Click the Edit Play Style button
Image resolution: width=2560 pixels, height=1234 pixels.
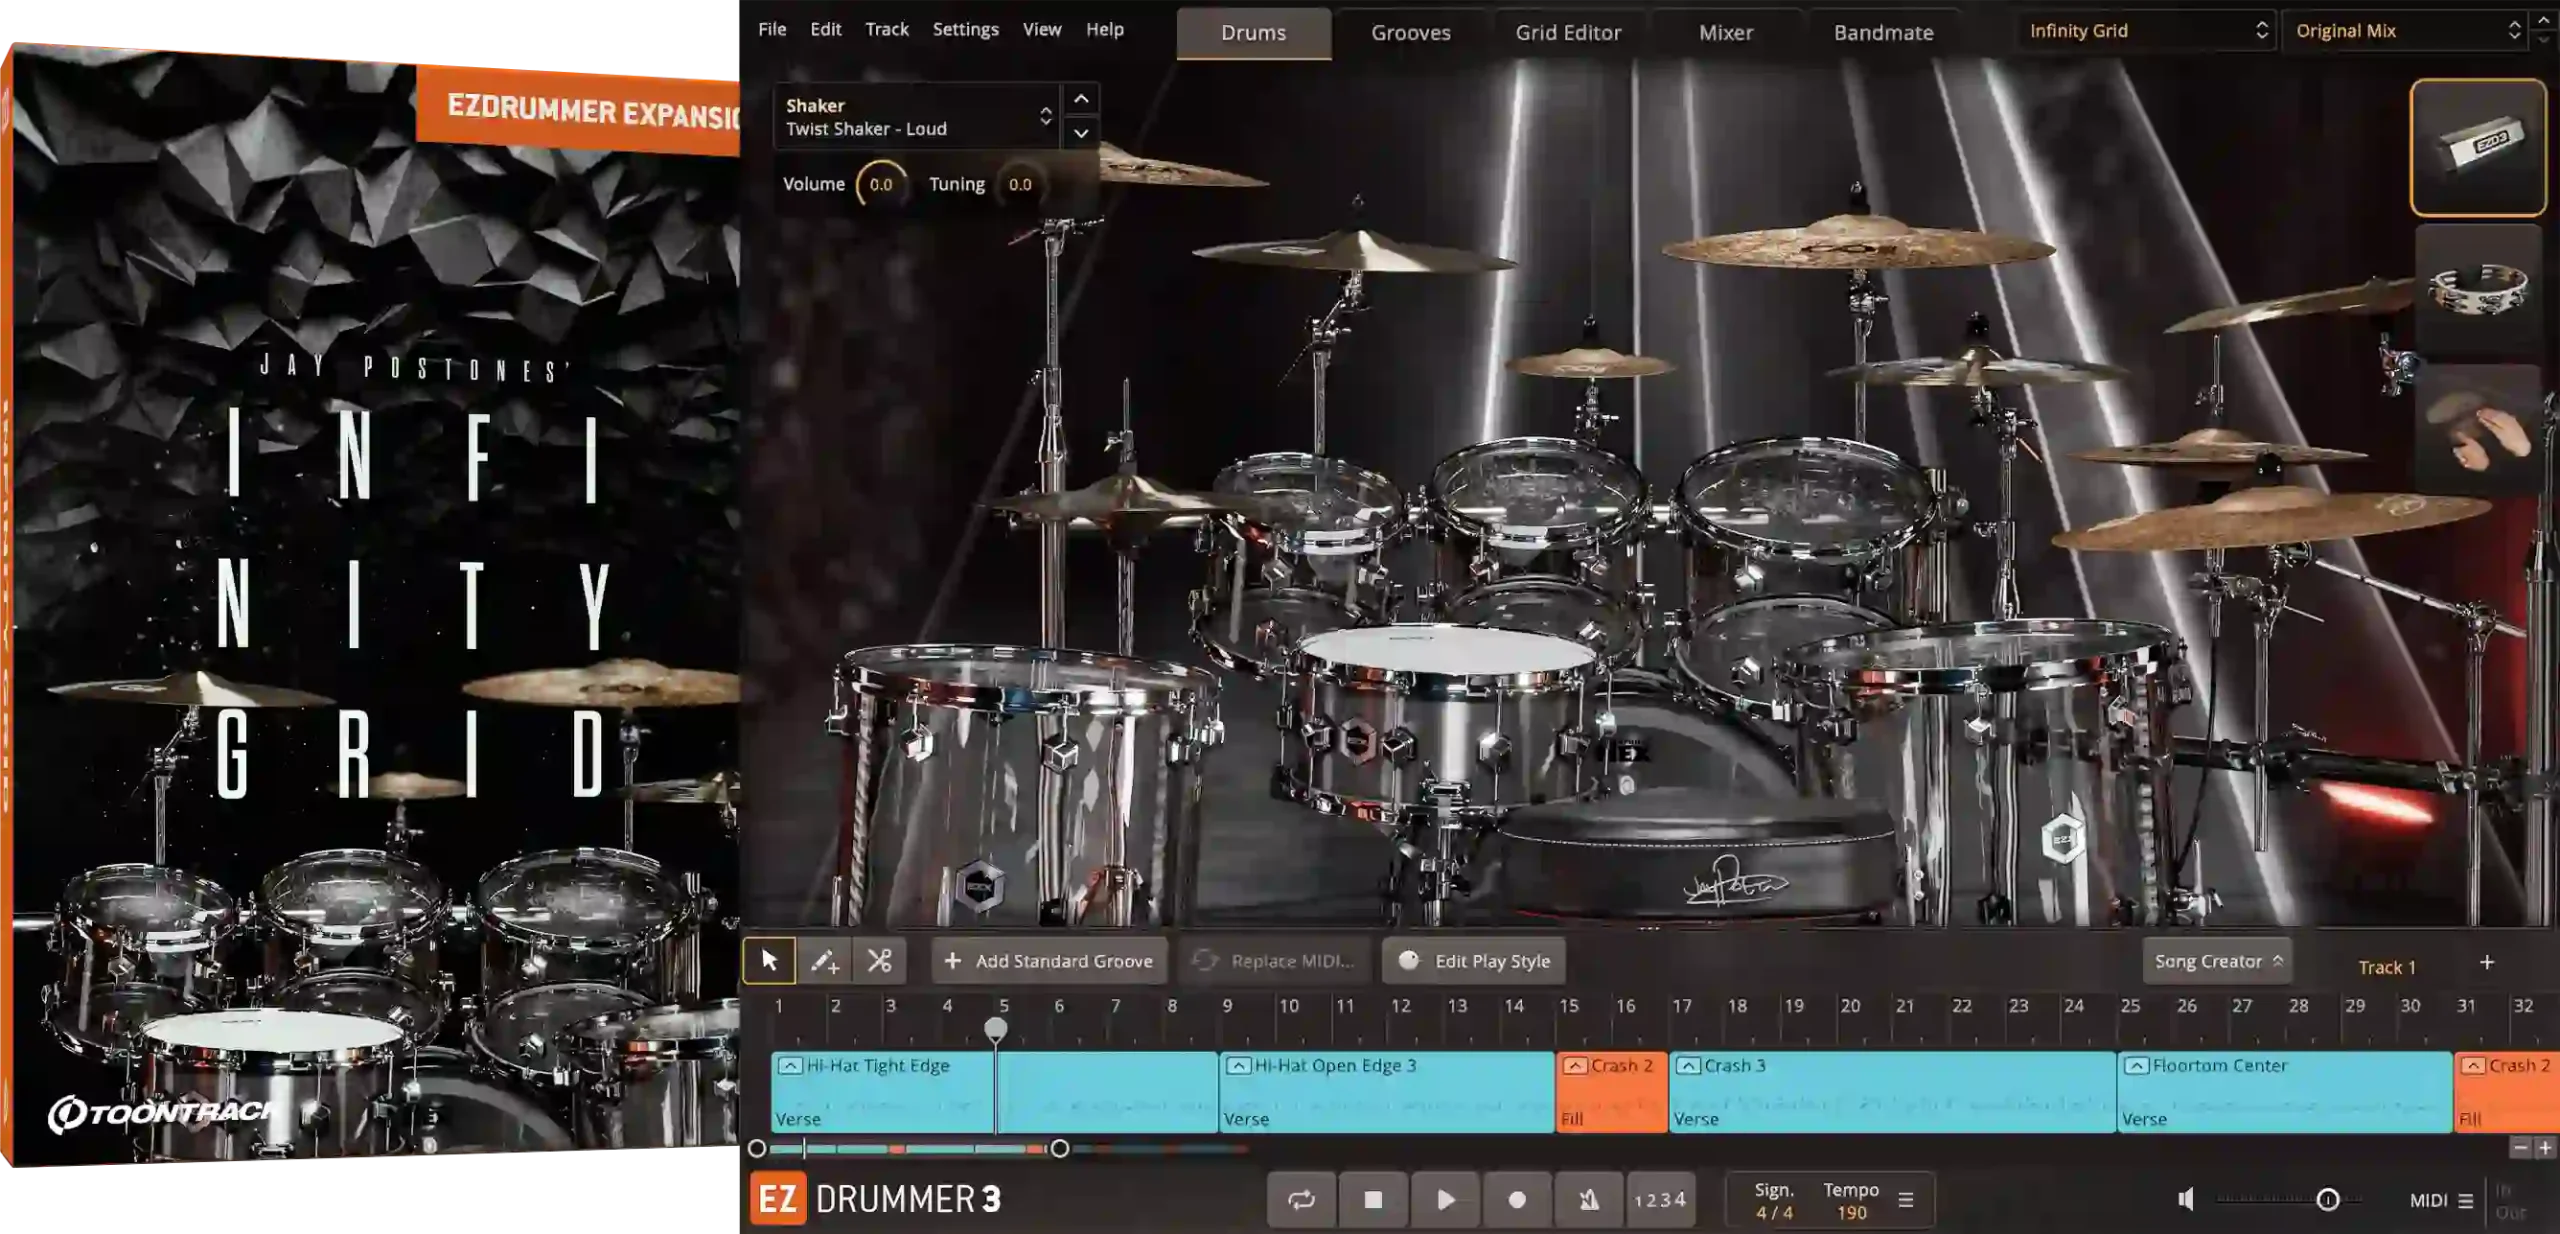(1474, 960)
